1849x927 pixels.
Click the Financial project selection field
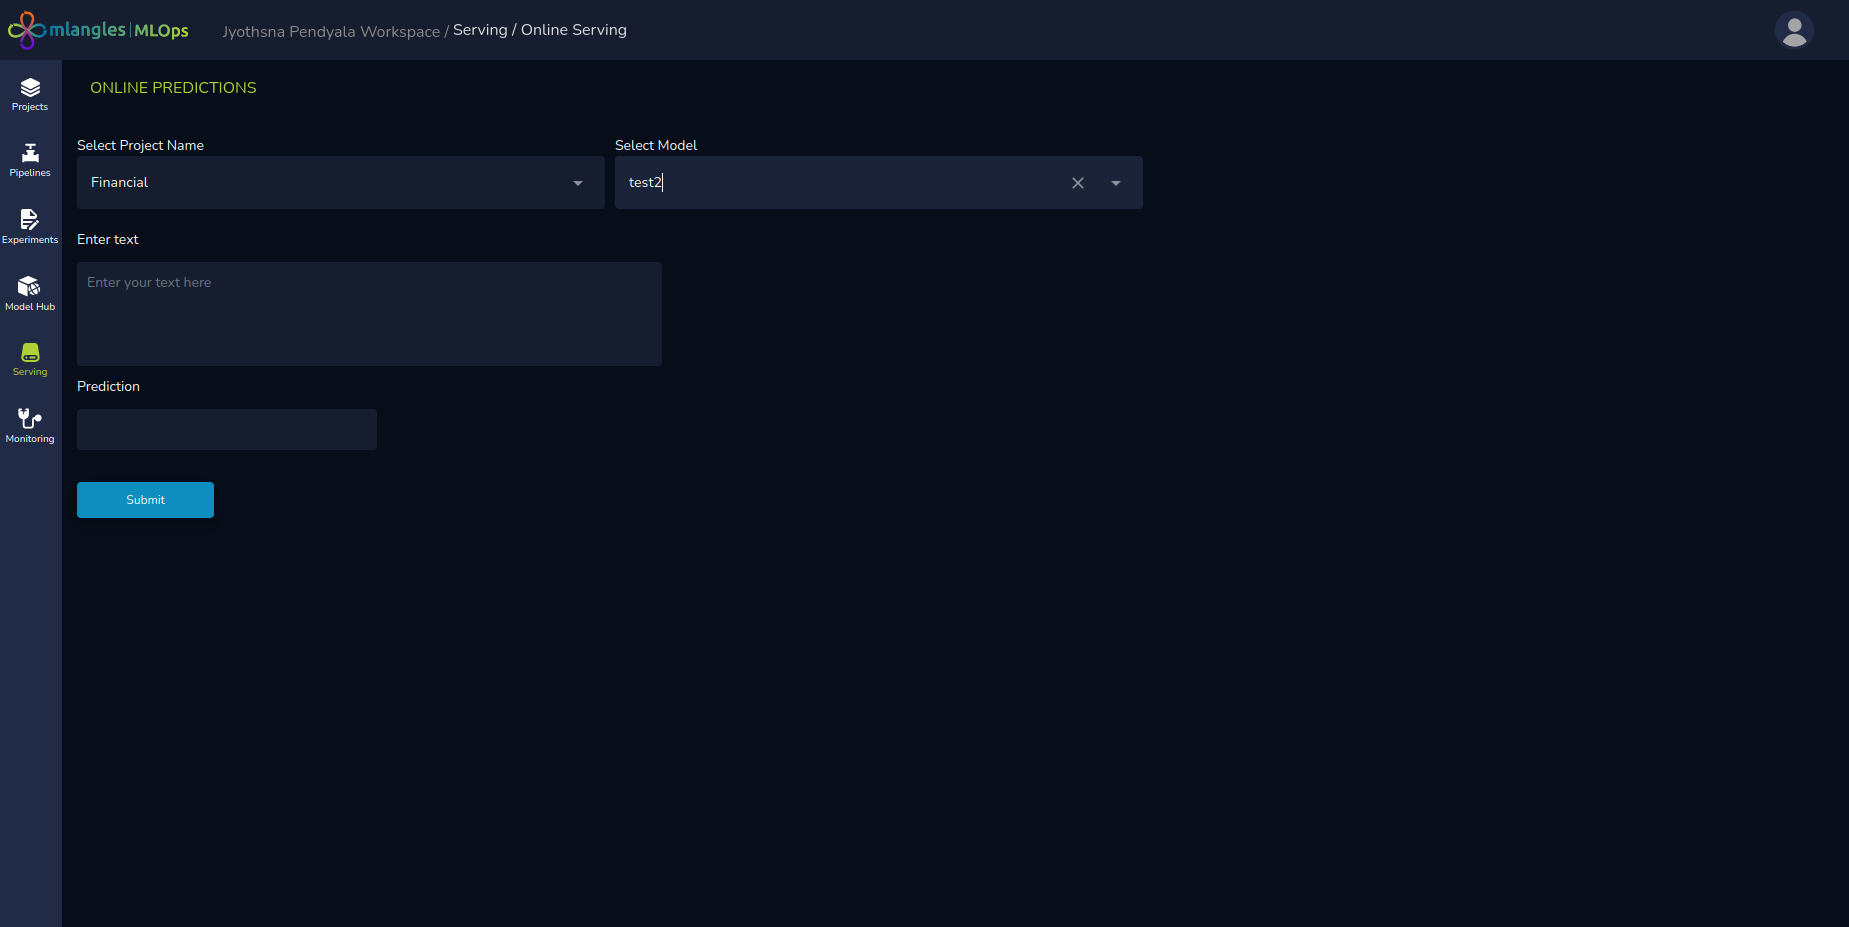[x=320, y=183]
